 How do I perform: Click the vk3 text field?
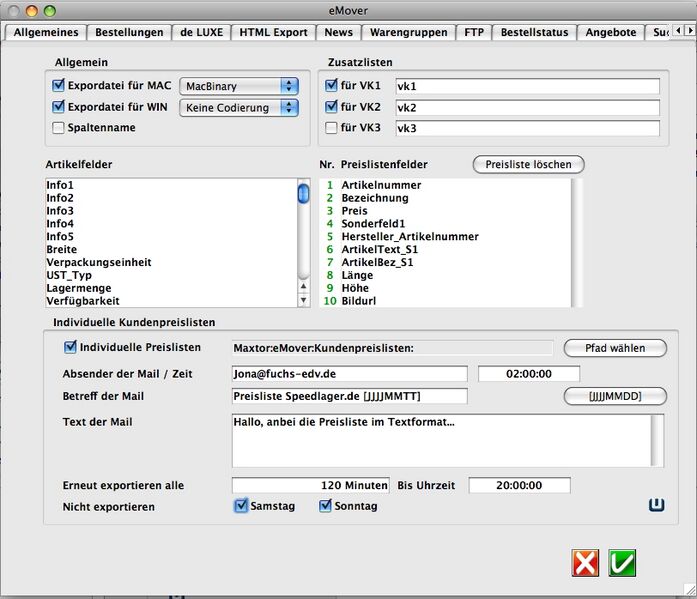coord(527,128)
